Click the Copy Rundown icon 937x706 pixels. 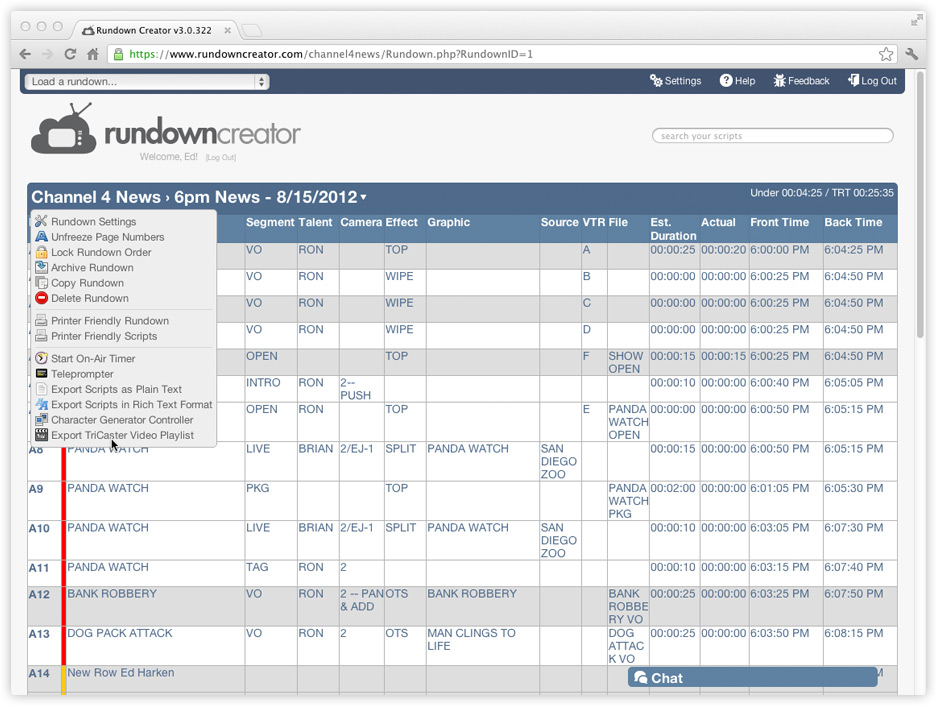click(41, 283)
